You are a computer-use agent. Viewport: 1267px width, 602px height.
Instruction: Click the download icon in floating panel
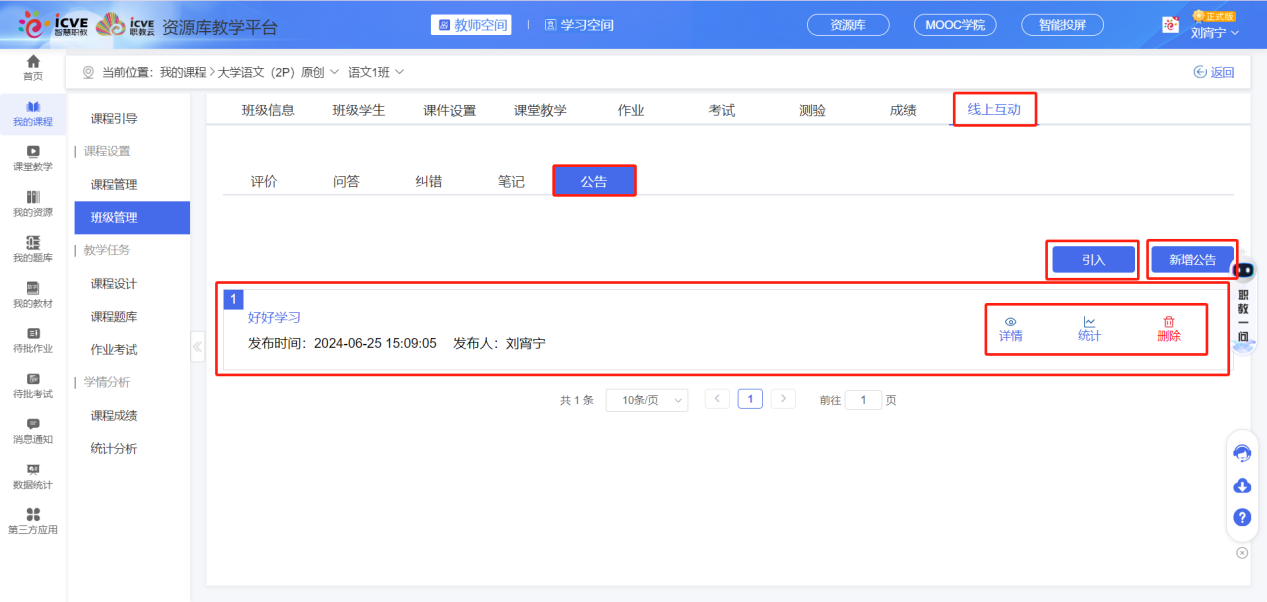pos(1242,485)
